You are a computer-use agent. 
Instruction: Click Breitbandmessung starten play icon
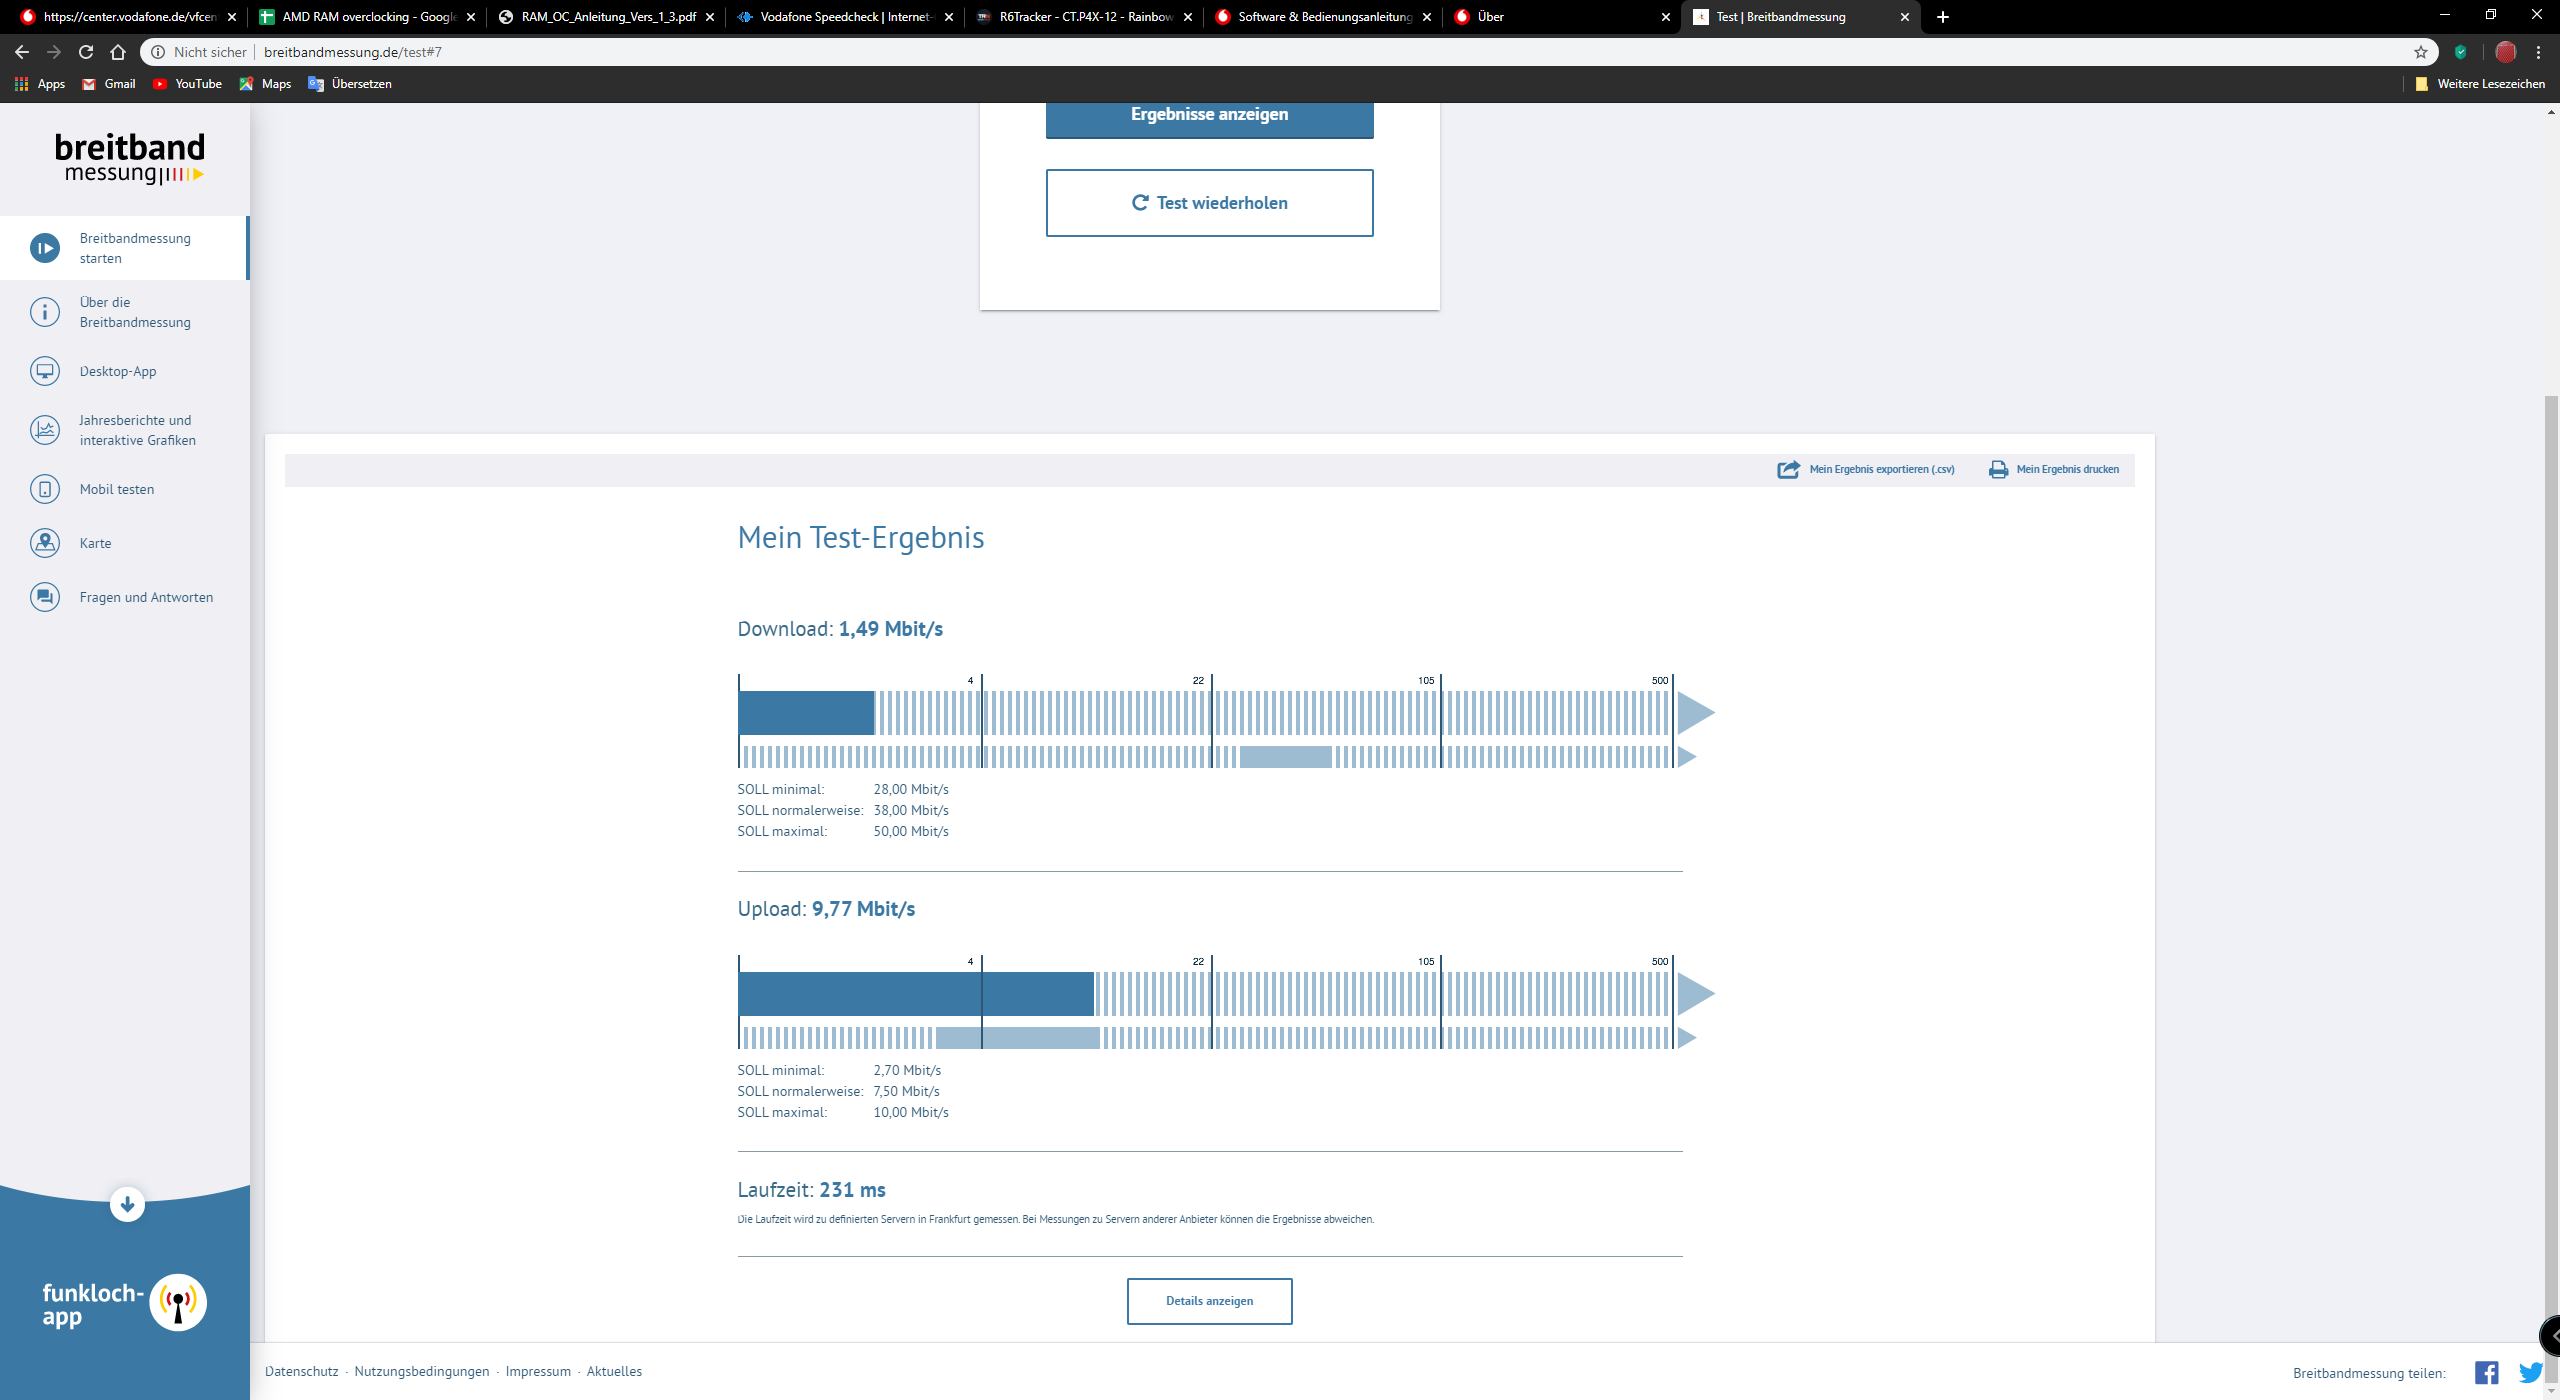point(45,248)
